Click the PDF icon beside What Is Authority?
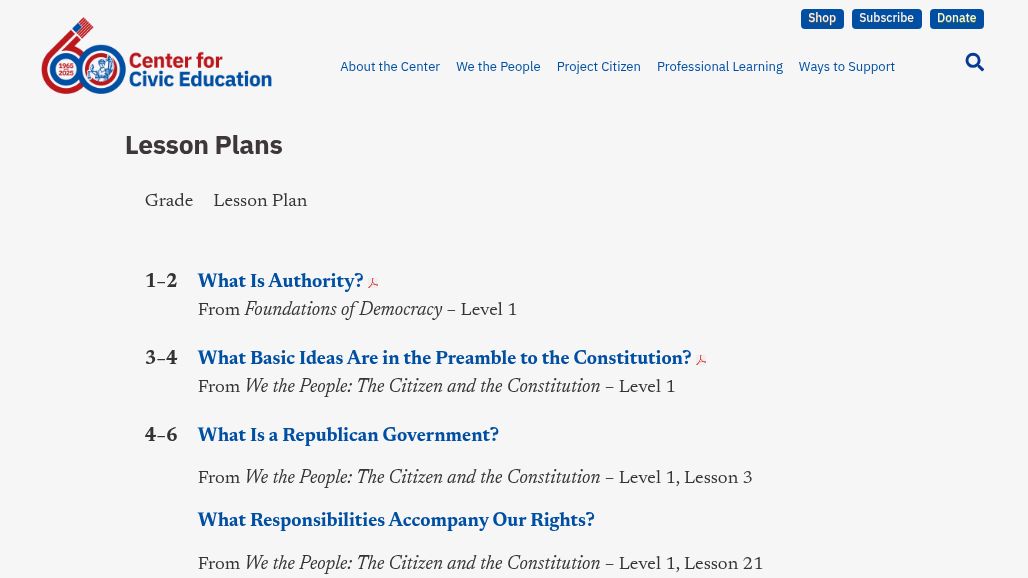 [373, 282]
